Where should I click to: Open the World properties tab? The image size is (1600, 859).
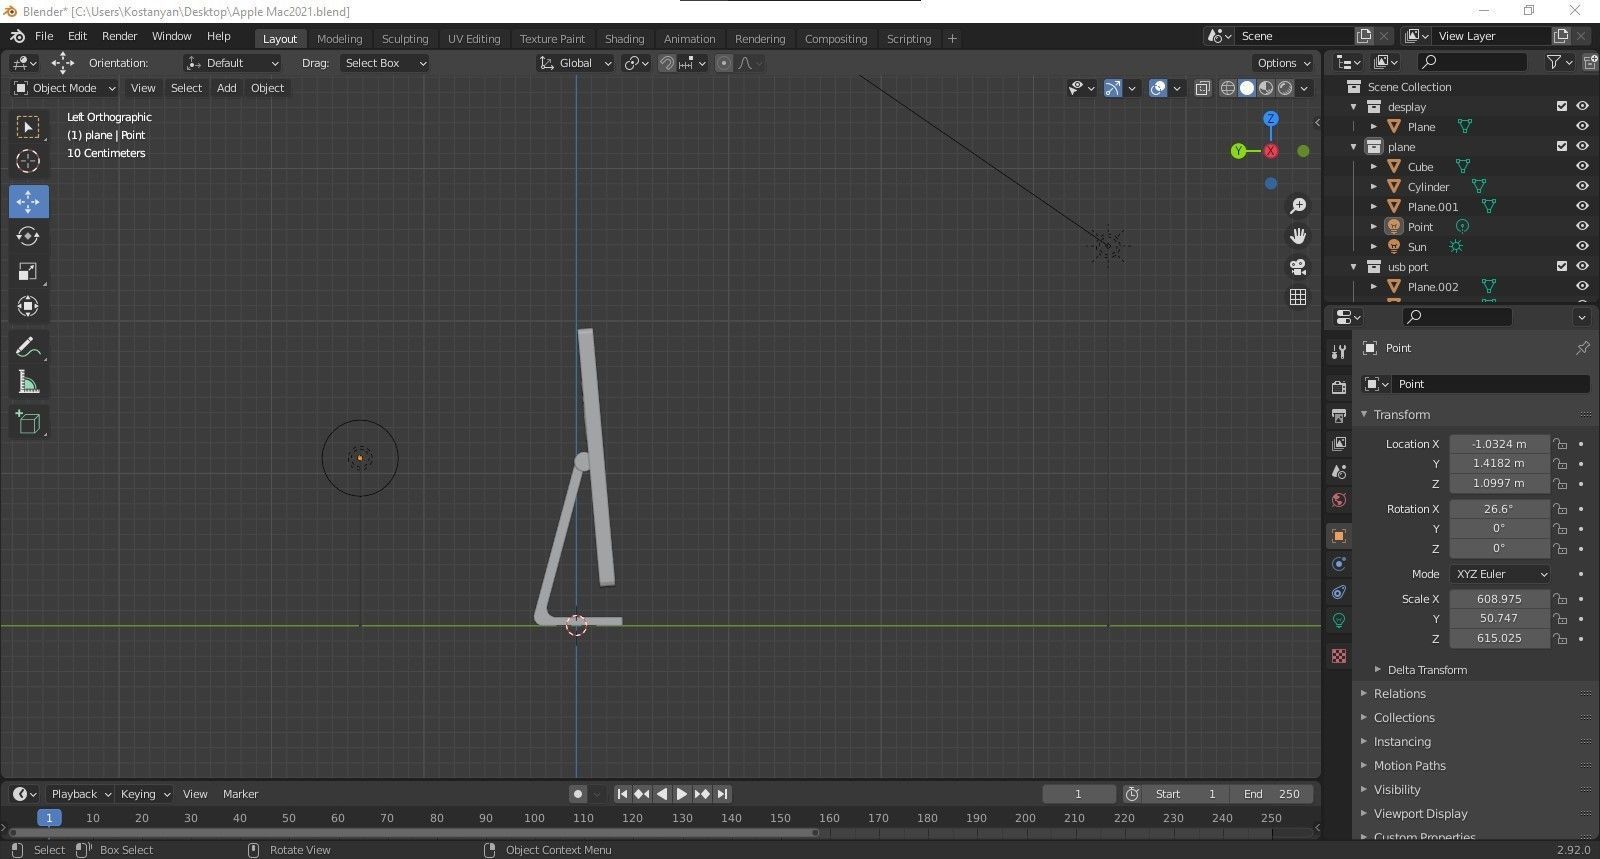[1339, 499]
